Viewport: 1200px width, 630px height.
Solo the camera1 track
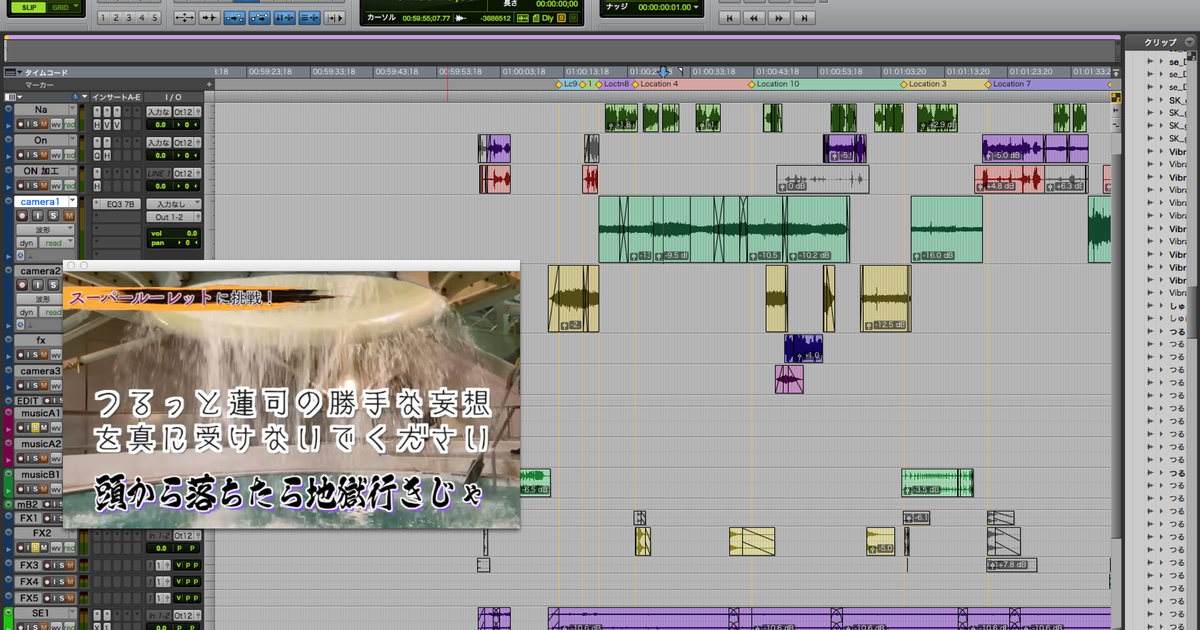click(54, 216)
